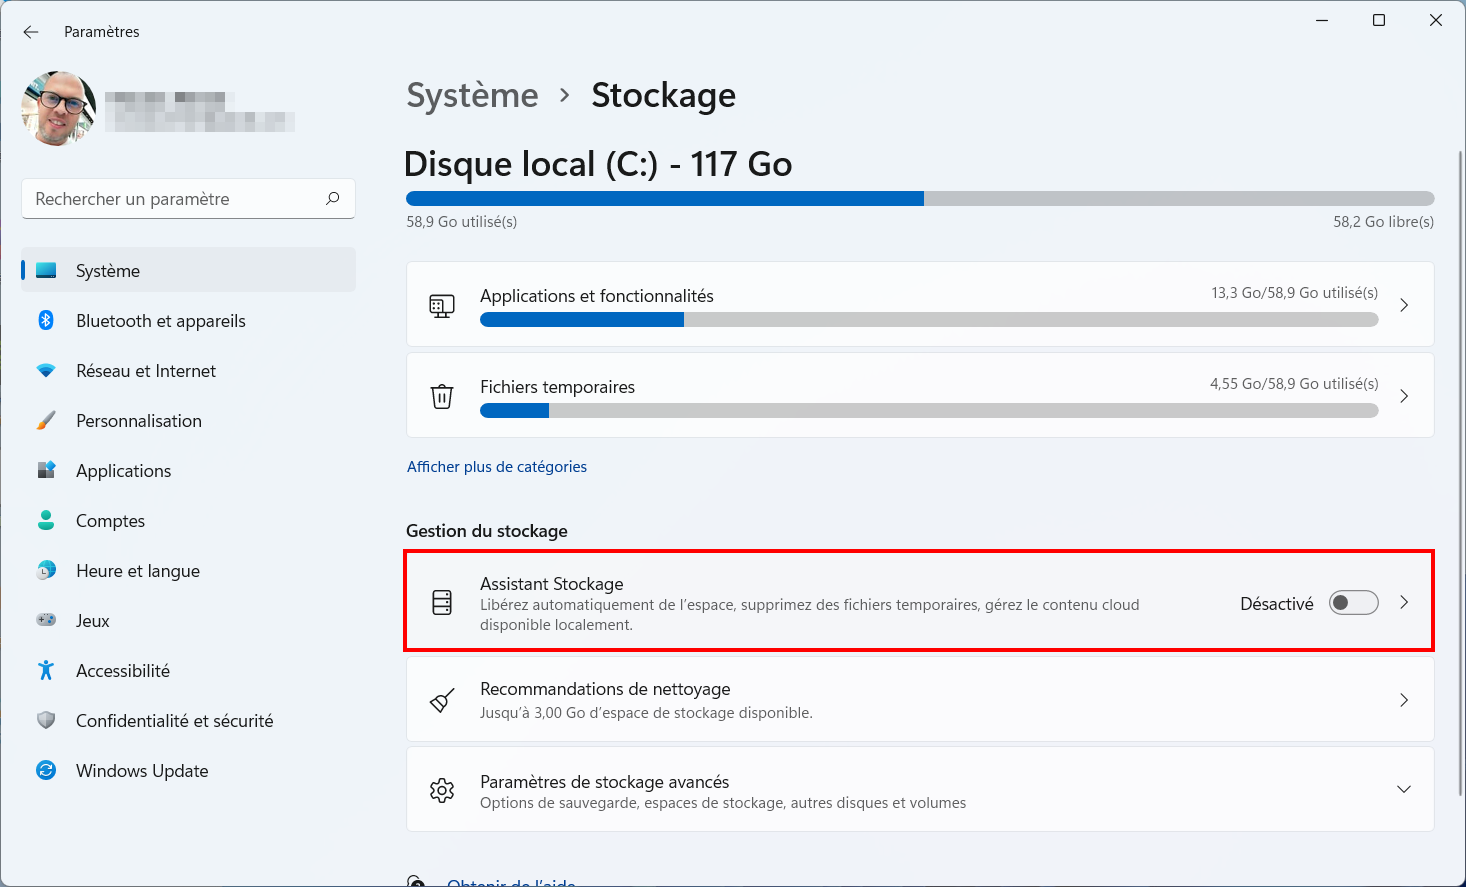Select Système in the sidebar

188,270
